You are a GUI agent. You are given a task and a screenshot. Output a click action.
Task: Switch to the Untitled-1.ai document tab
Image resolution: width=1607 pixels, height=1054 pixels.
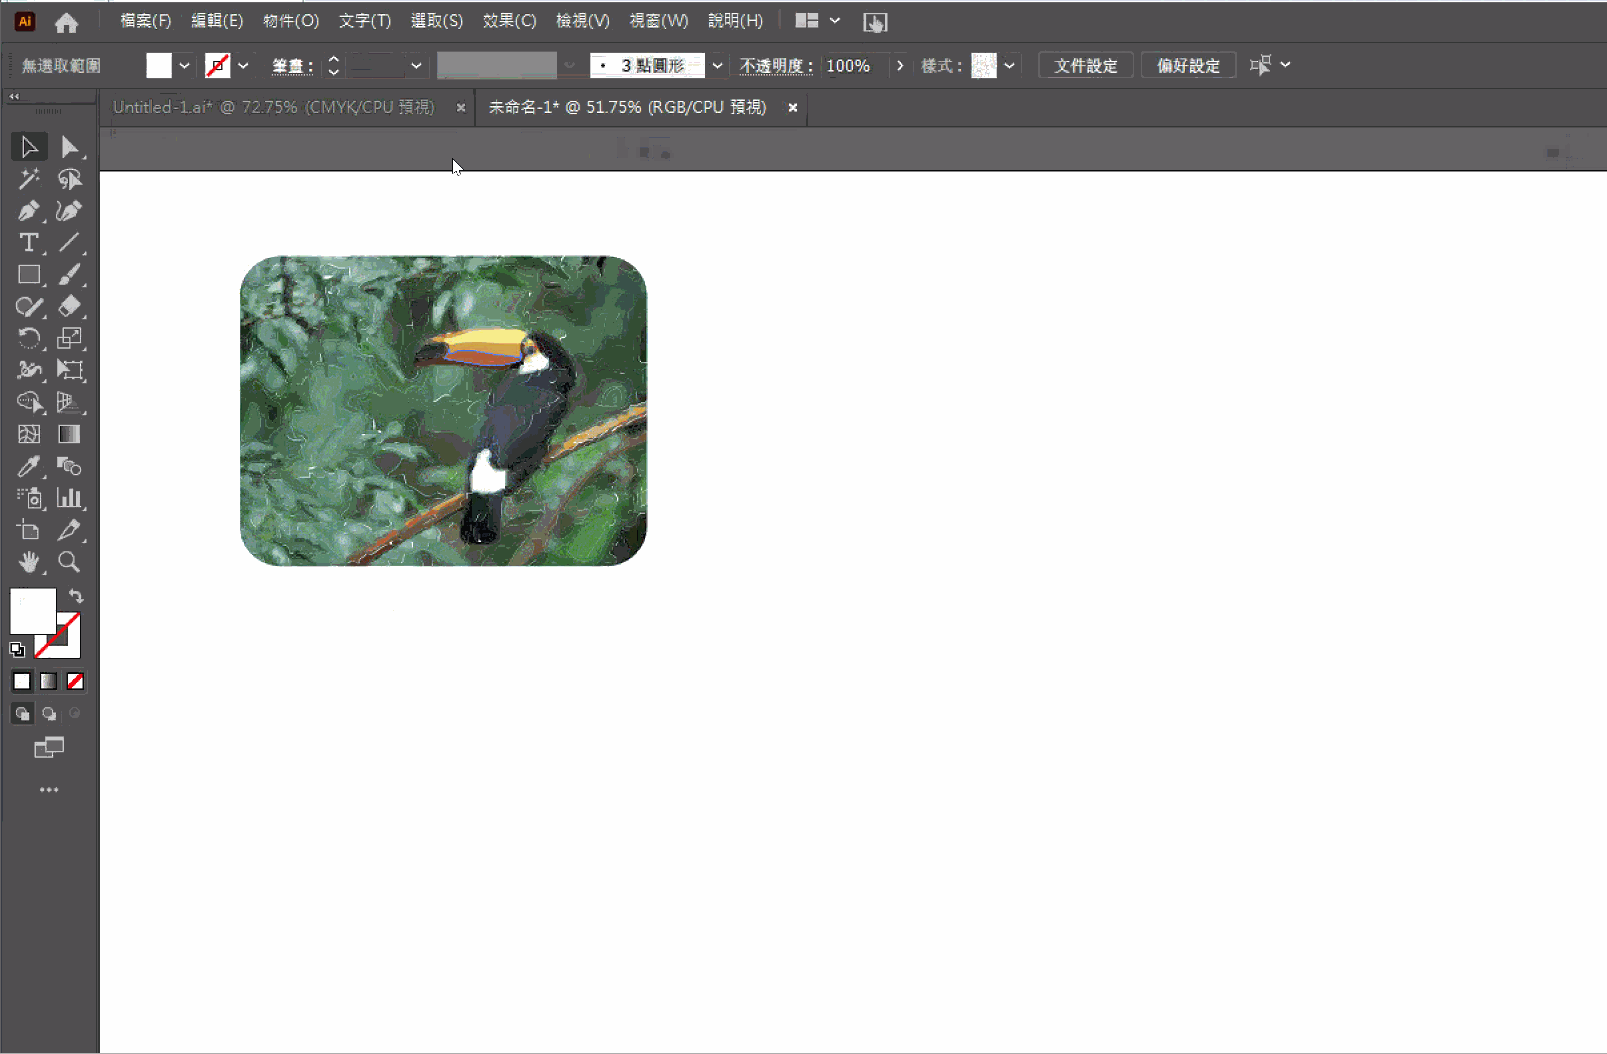275,107
